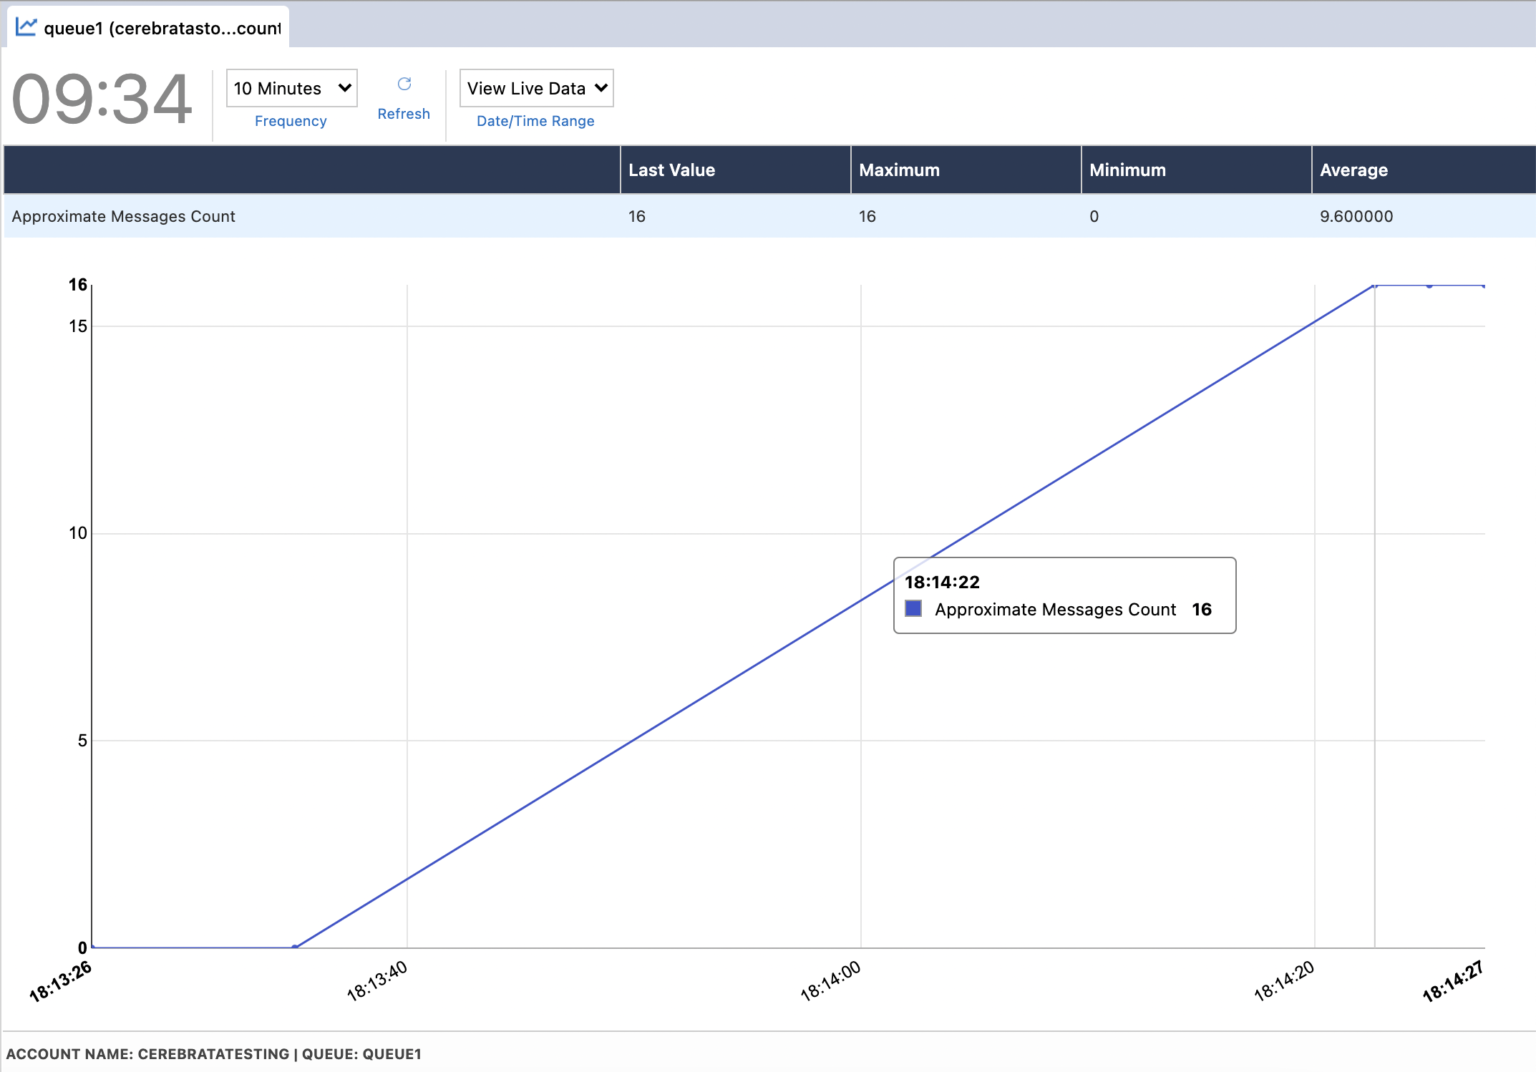Expand the Date/Time Range selector
1536x1072 pixels.
click(x=536, y=121)
